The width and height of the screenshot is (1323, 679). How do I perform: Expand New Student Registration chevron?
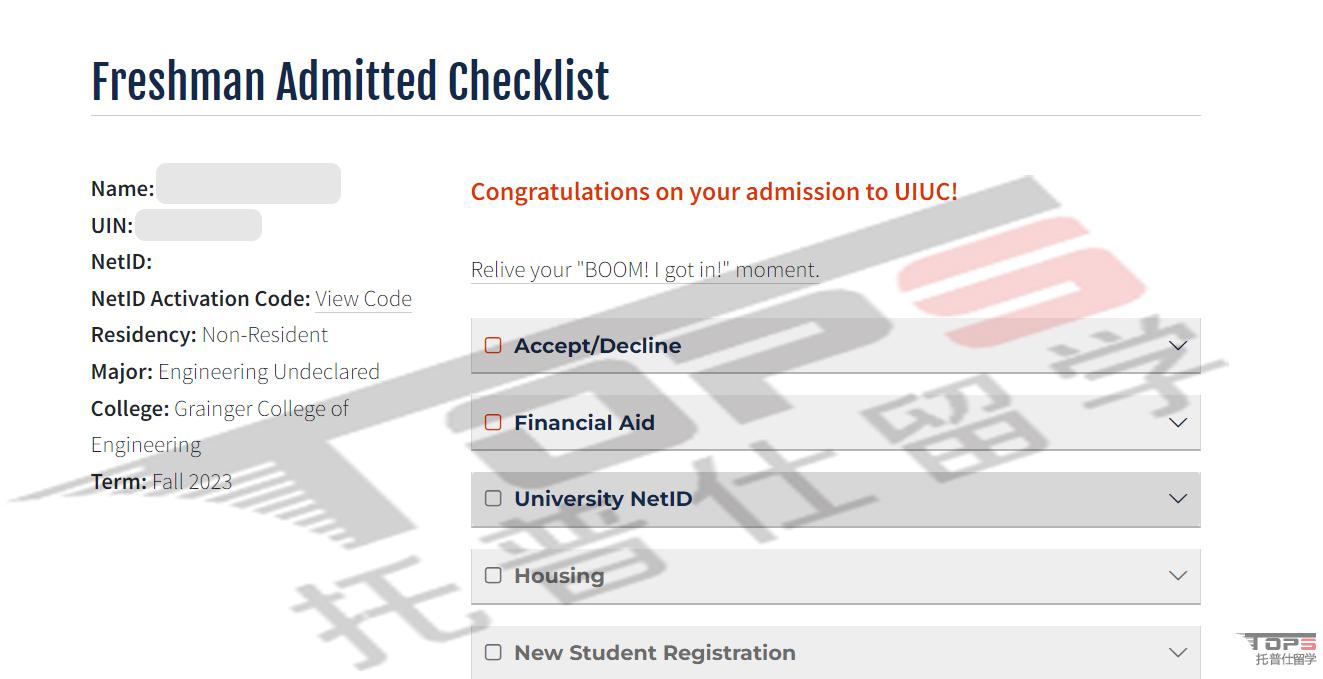1178,653
